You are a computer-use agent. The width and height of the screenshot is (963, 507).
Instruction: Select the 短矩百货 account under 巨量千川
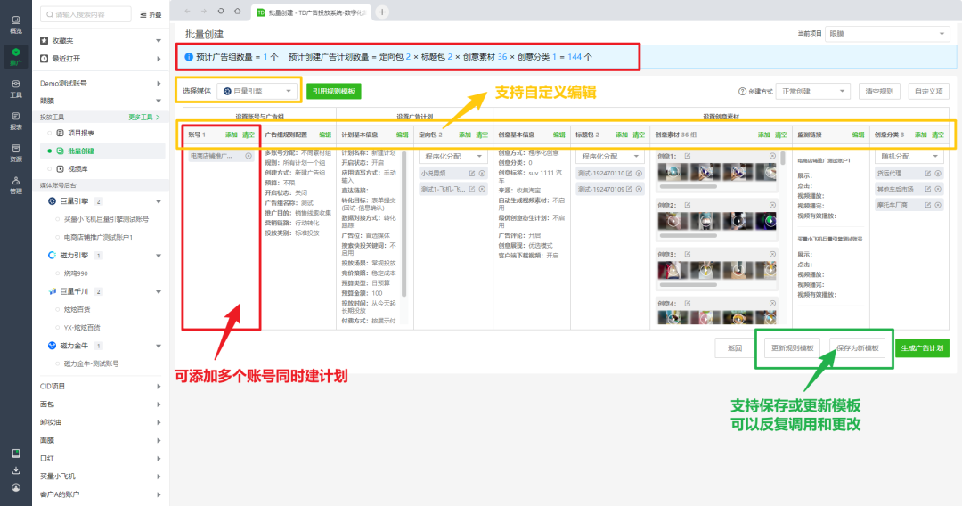(77, 309)
